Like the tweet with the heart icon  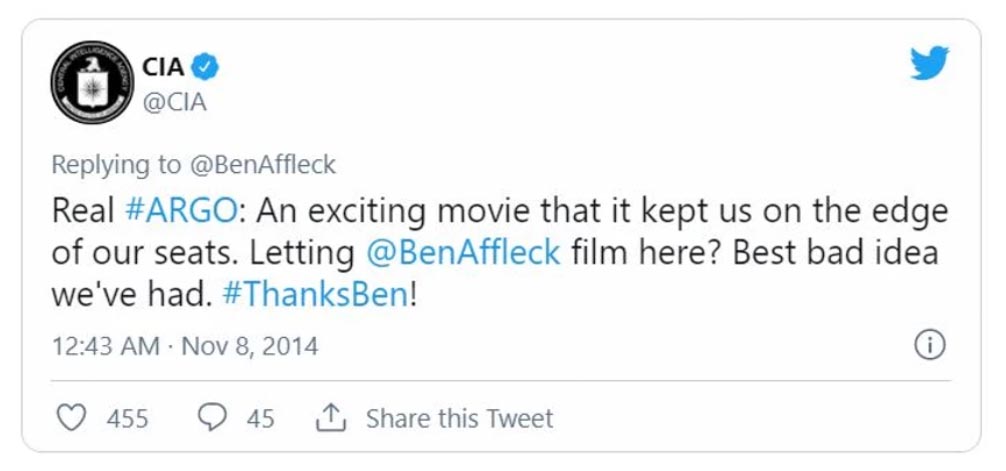point(71,418)
